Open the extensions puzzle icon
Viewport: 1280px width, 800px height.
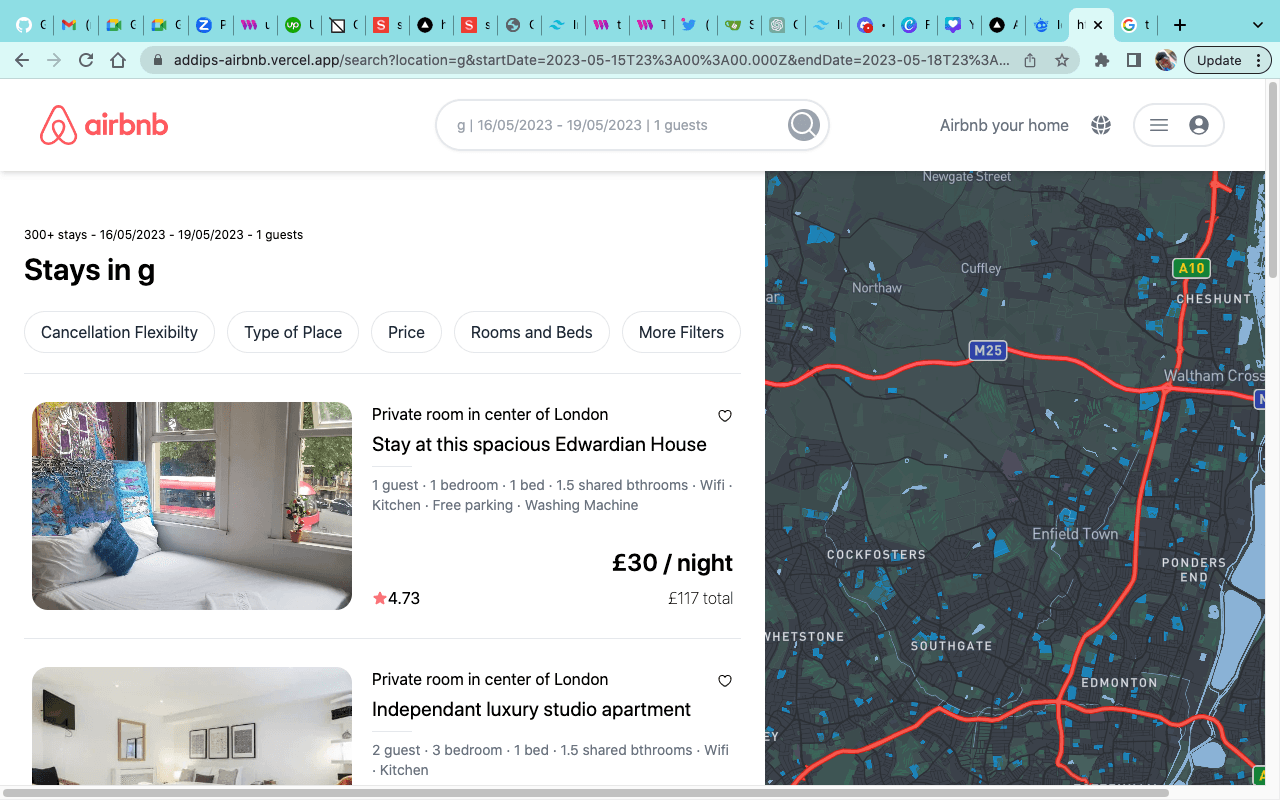pyautogui.click(x=1102, y=60)
